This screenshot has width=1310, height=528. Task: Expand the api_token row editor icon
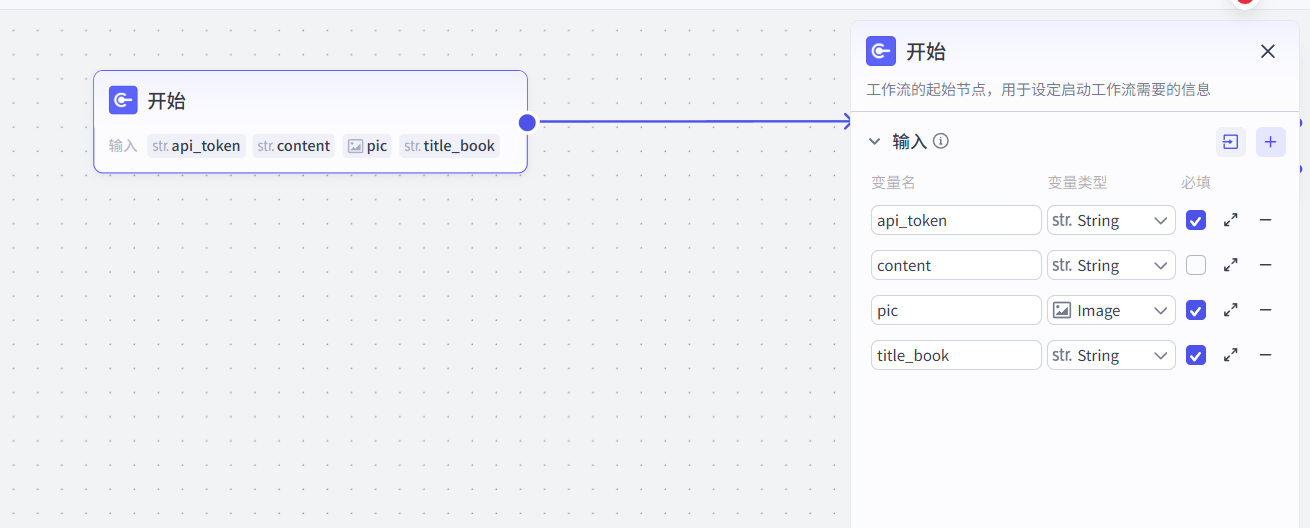[1231, 220]
